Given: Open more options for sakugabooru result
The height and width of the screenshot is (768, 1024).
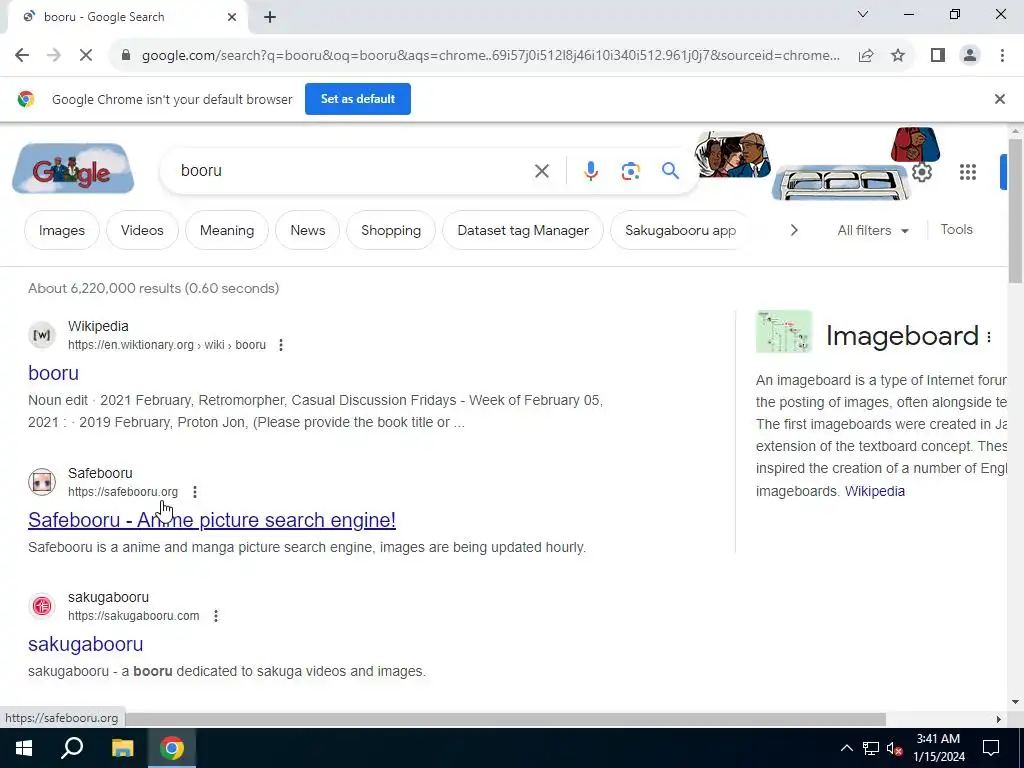Looking at the screenshot, I should click(216, 616).
